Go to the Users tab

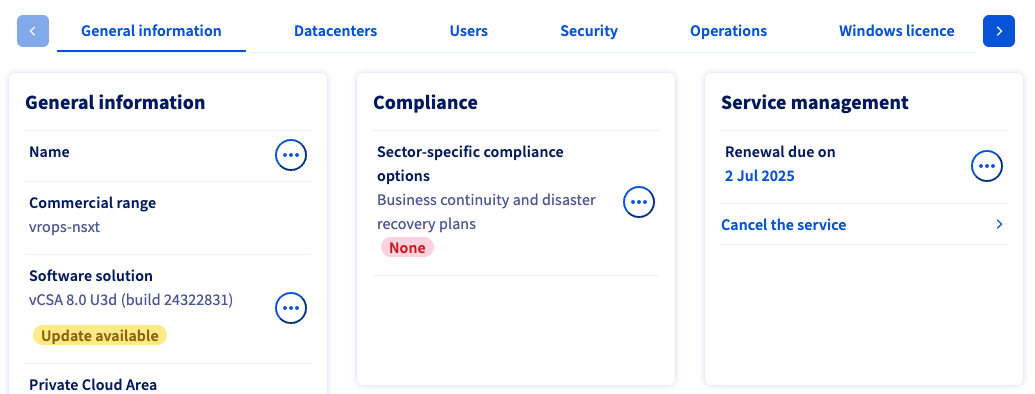469,31
